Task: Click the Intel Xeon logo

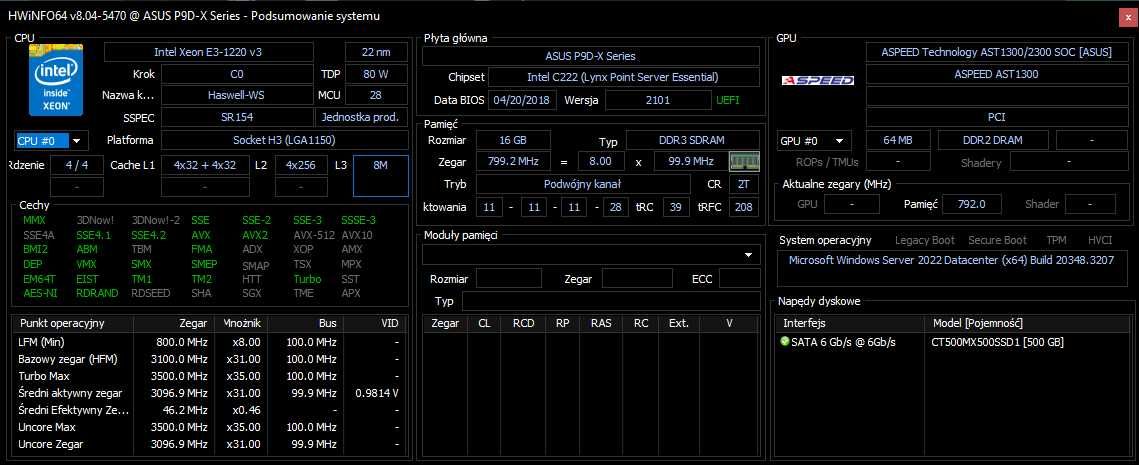Action: point(56,80)
